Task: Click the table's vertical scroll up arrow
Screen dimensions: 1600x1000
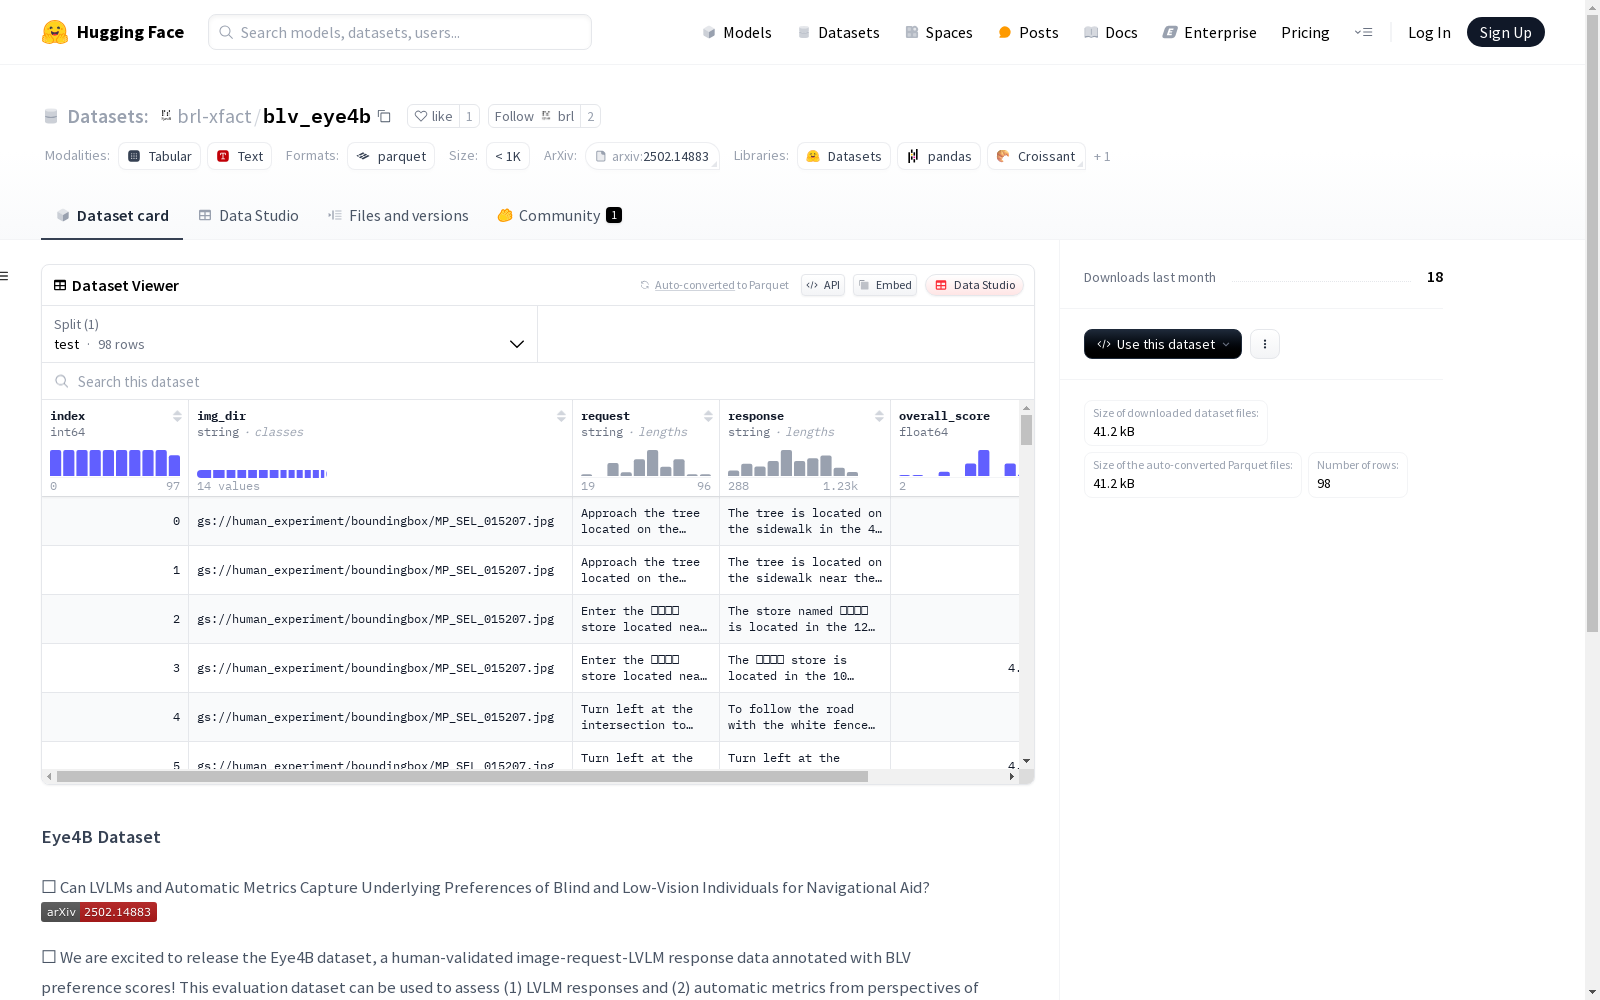Action: click(x=1026, y=408)
